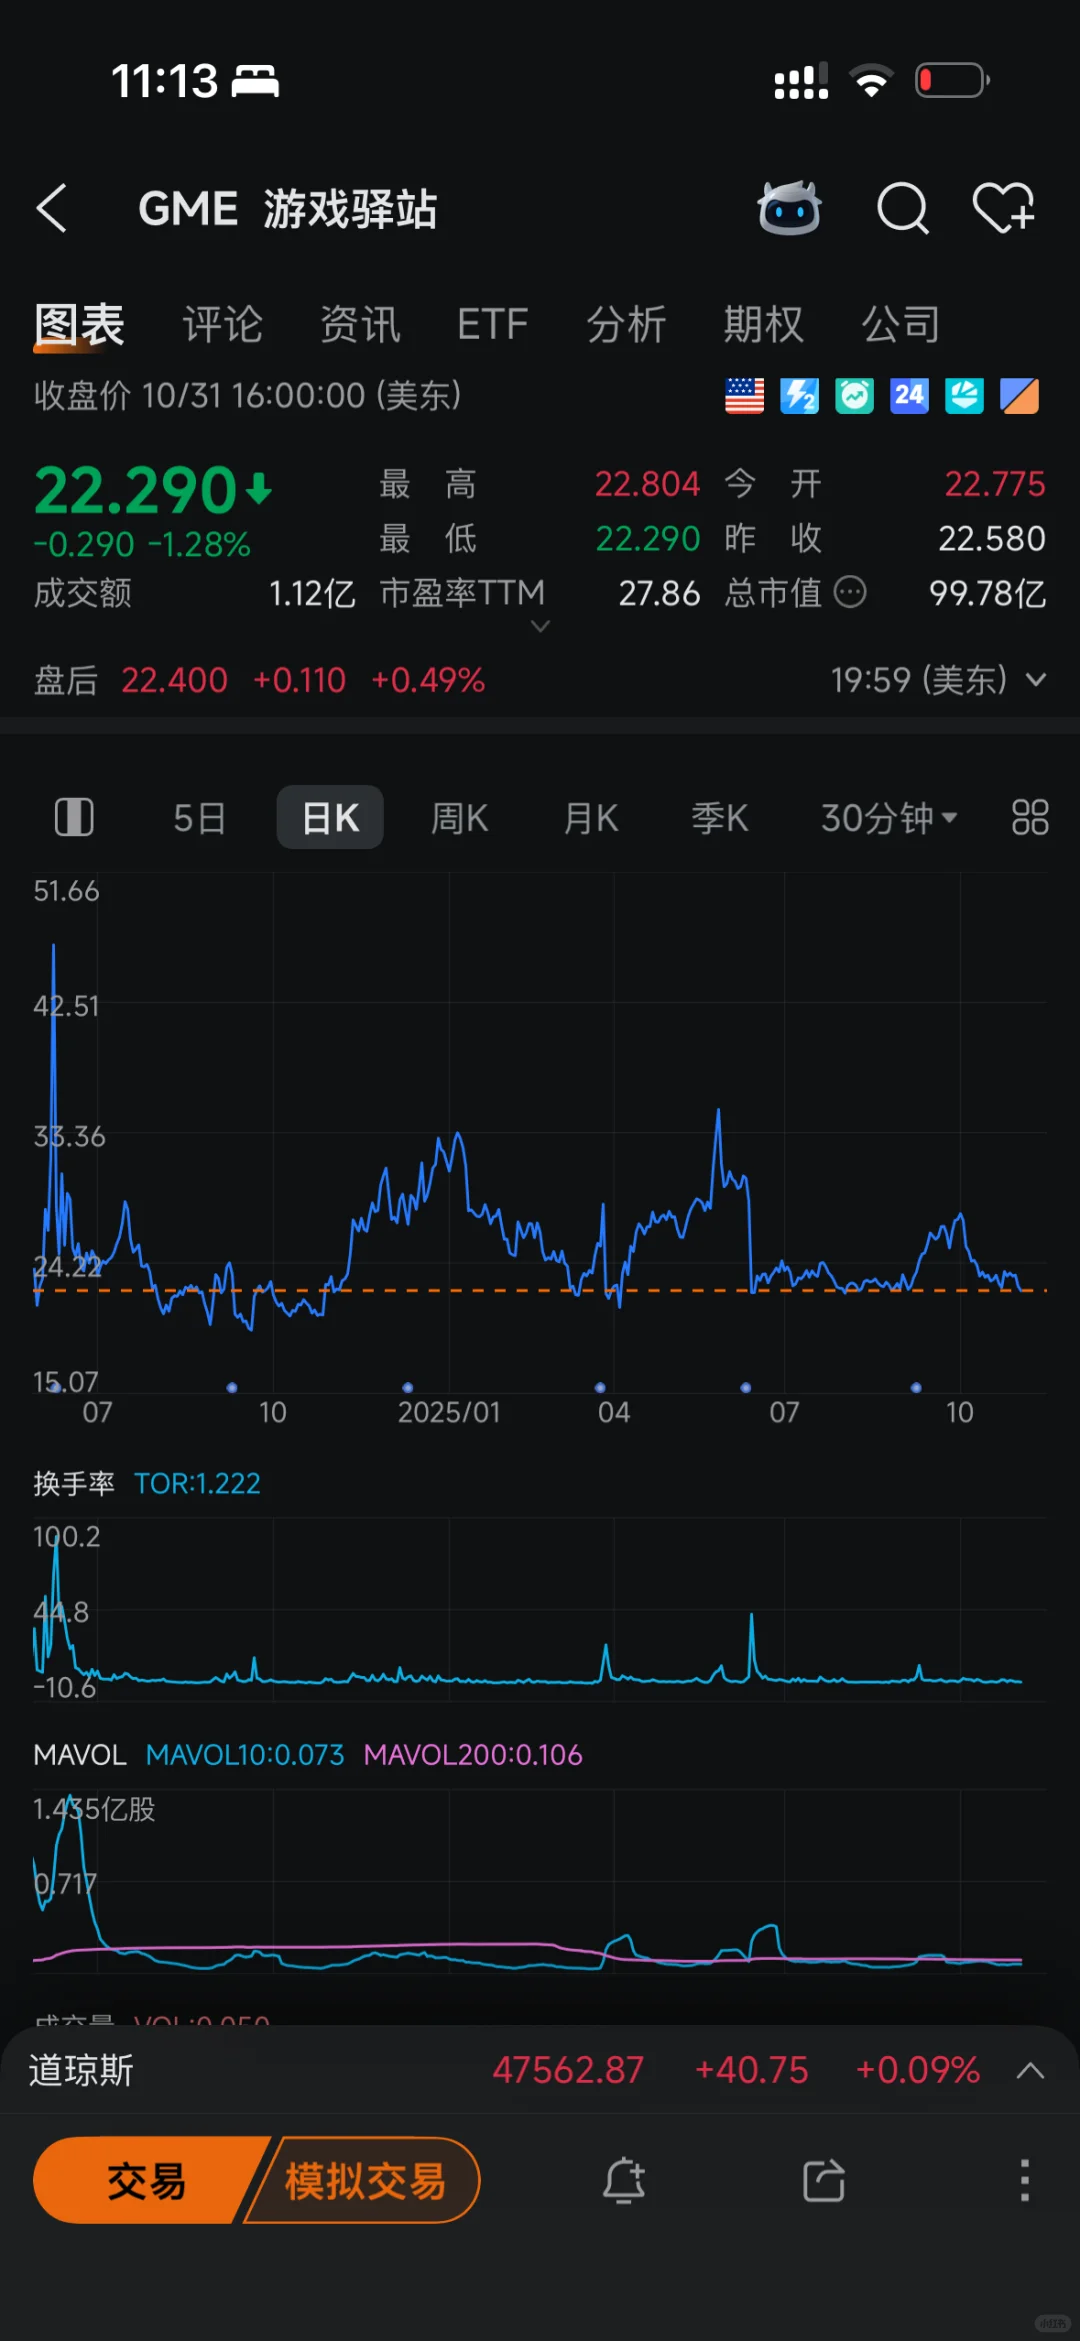Tap the Dow value 47562.87
The width and height of the screenshot is (1080, 2341).
(x=568, y=2070)
